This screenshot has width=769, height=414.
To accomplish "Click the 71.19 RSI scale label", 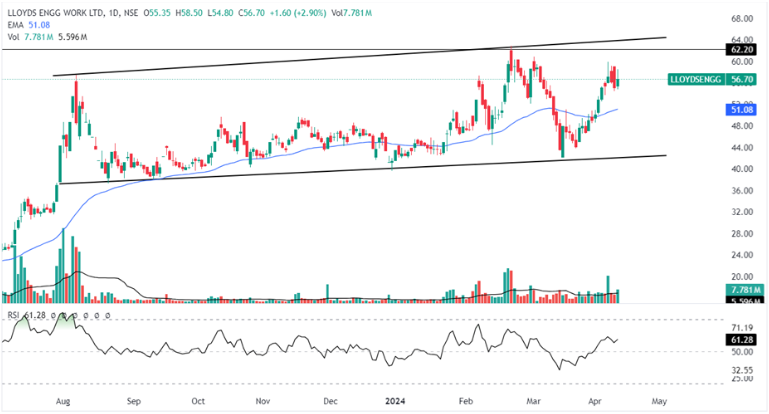I will click(741, 327).
